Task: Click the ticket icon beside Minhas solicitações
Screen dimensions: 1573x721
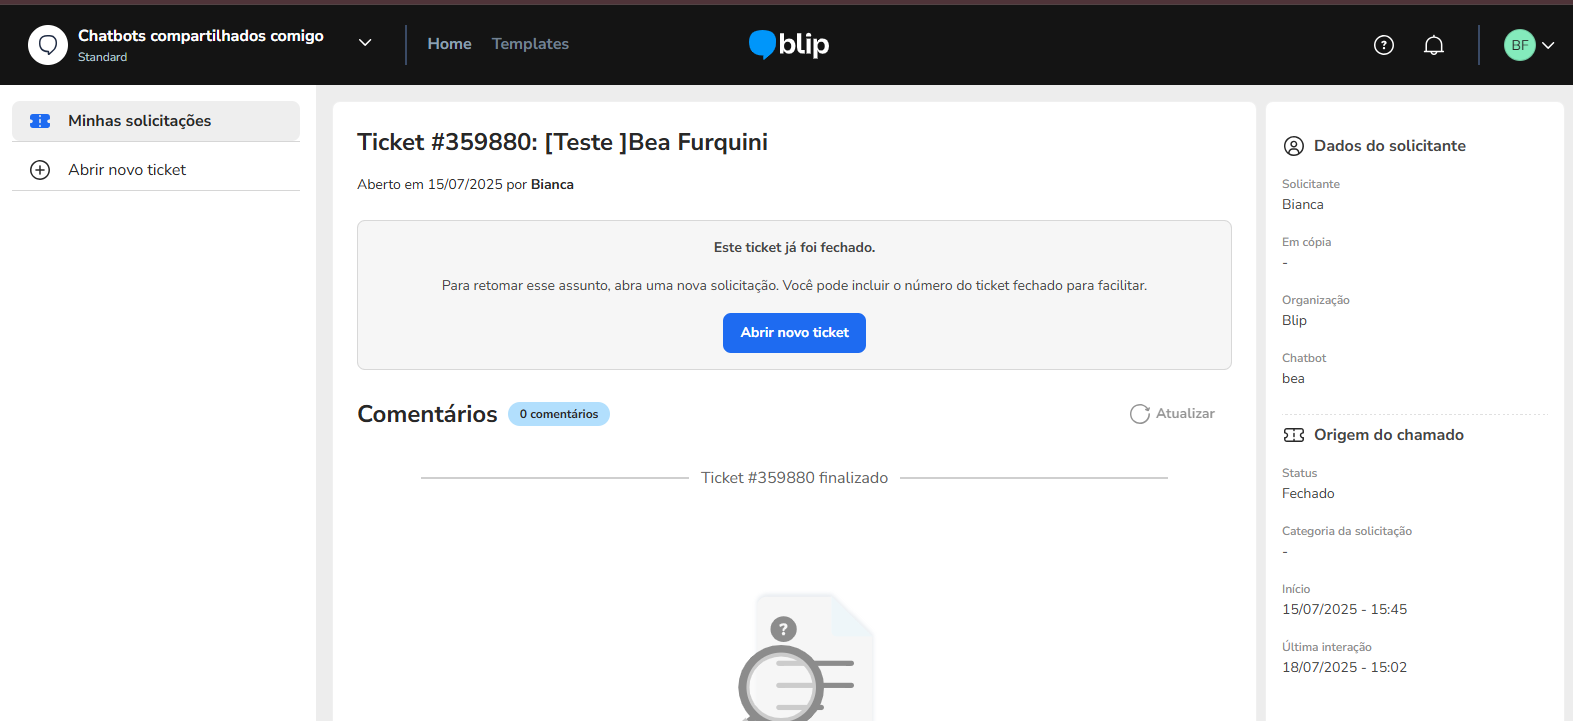Action: point(40,121)
